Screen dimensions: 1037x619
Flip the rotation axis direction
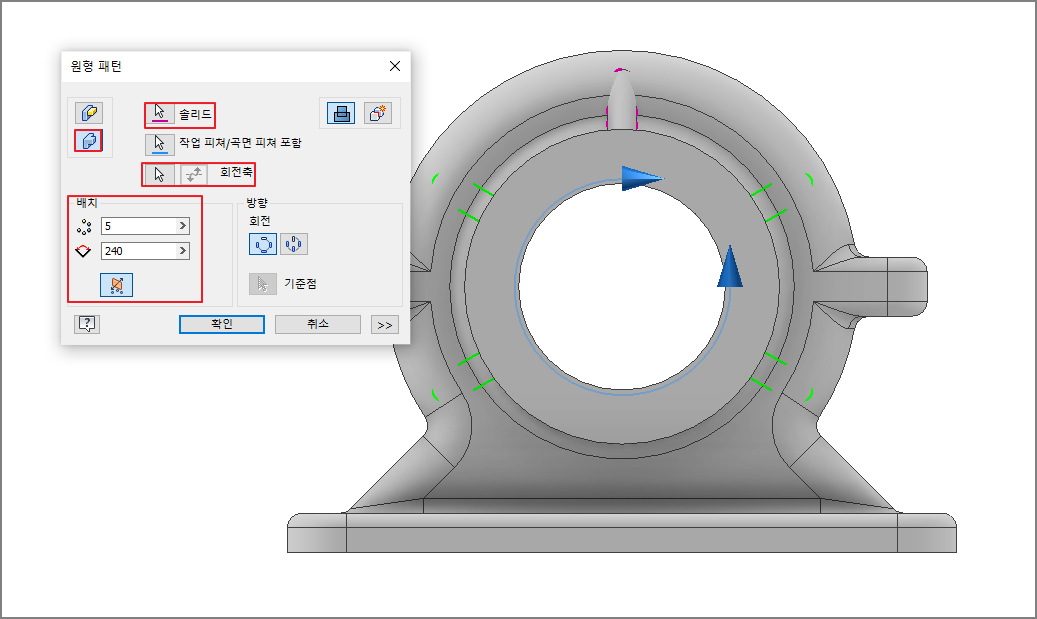click(x=194, y=175)
